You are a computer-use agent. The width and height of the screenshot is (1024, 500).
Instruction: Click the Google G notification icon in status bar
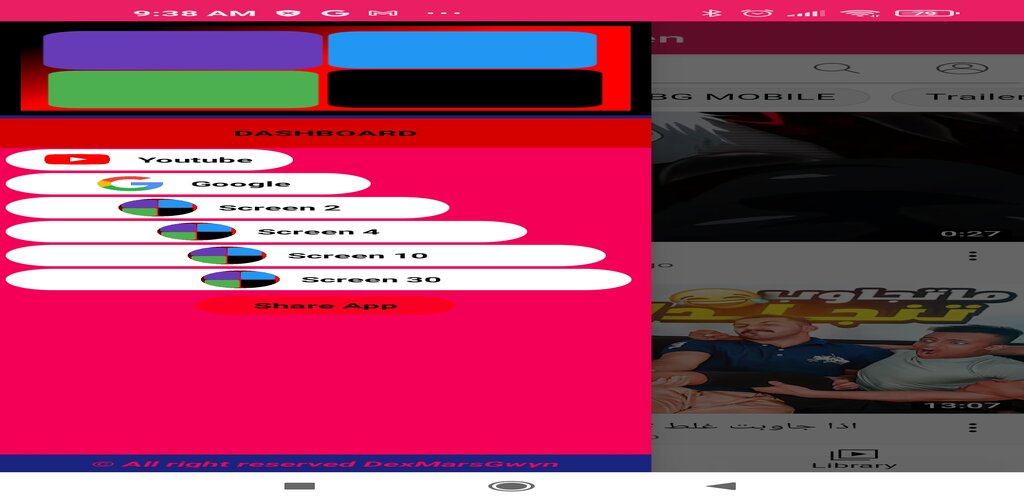335,12
